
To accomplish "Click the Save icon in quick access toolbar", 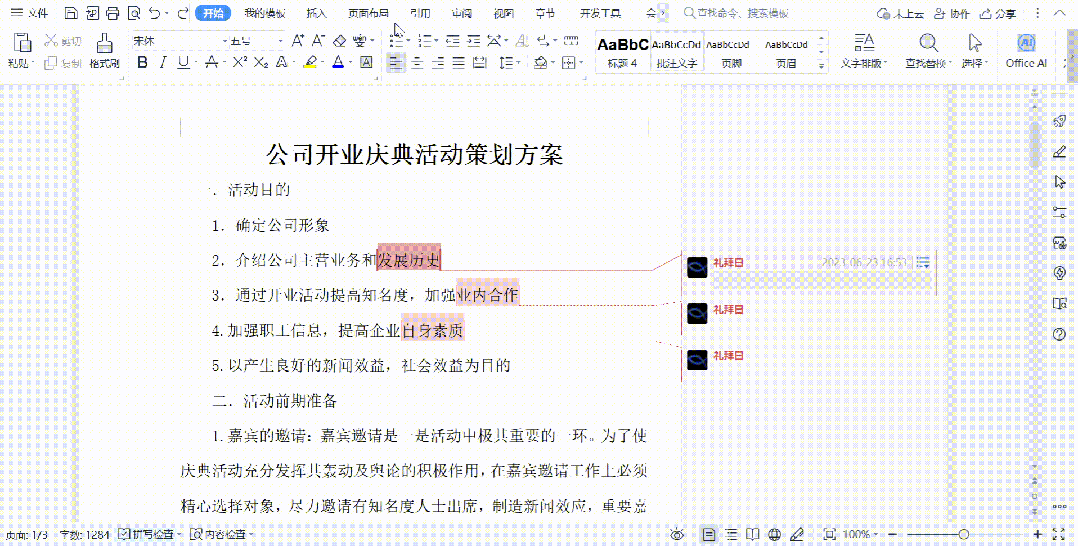I will [x=71, y=13].
